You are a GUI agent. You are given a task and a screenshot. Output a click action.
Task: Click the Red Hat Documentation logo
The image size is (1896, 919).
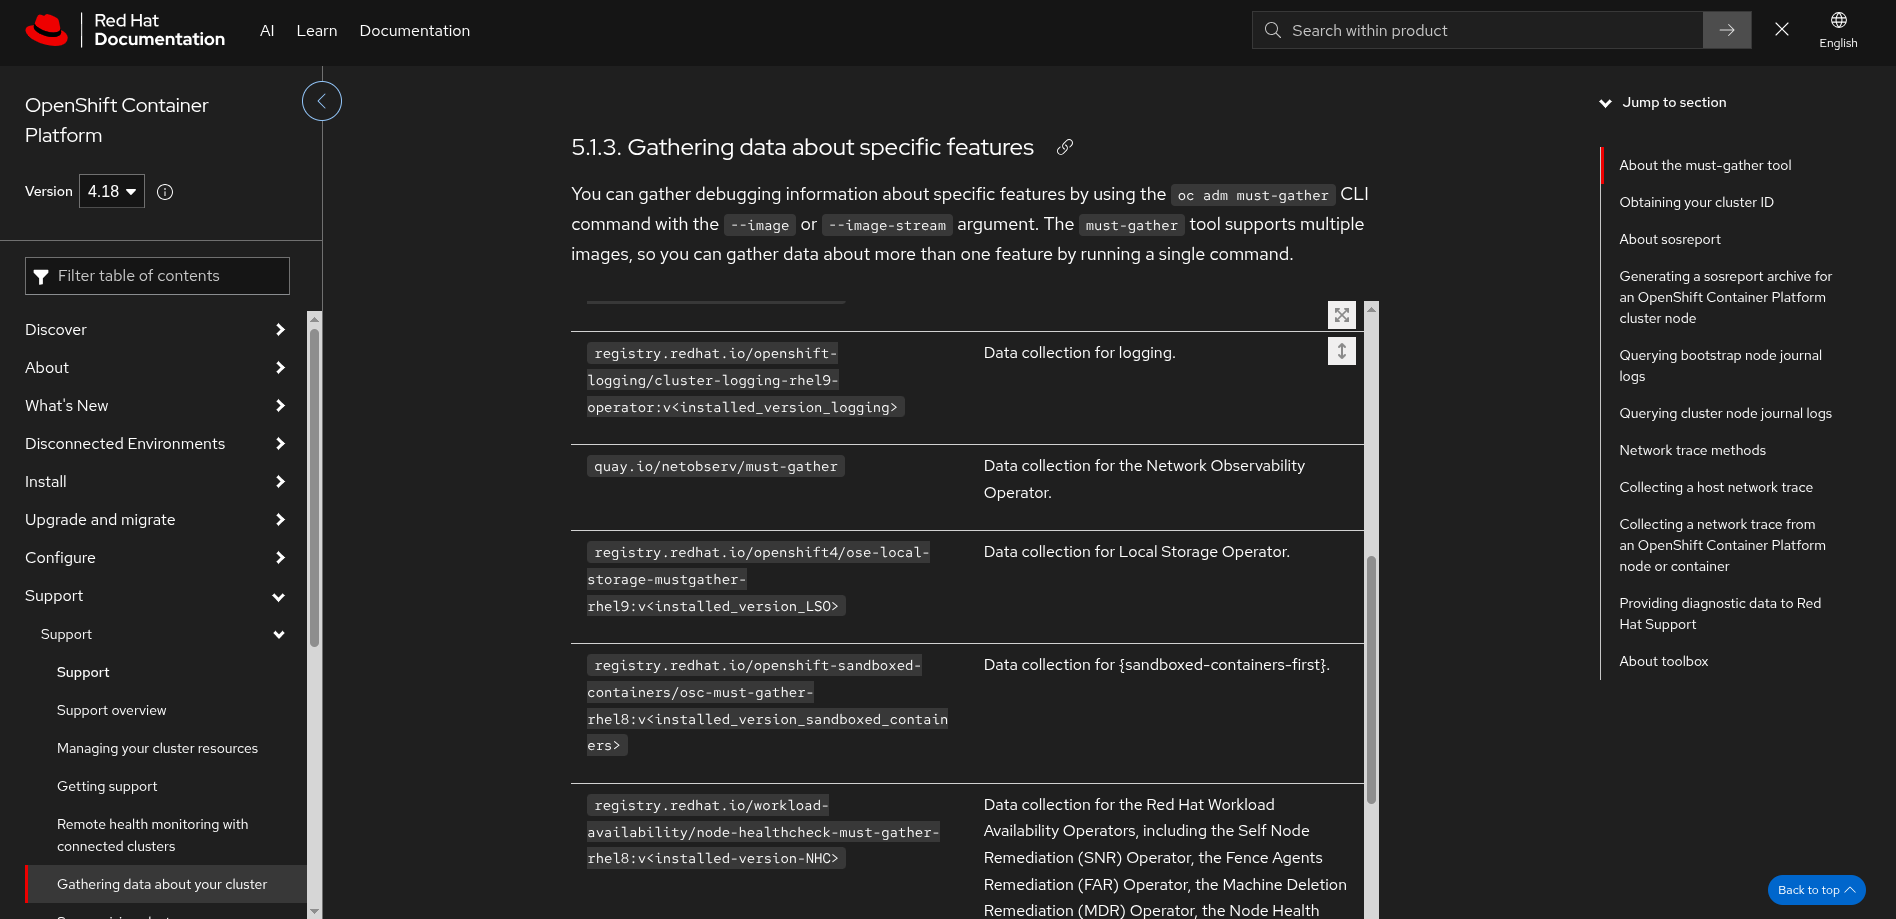click(125, 30)
